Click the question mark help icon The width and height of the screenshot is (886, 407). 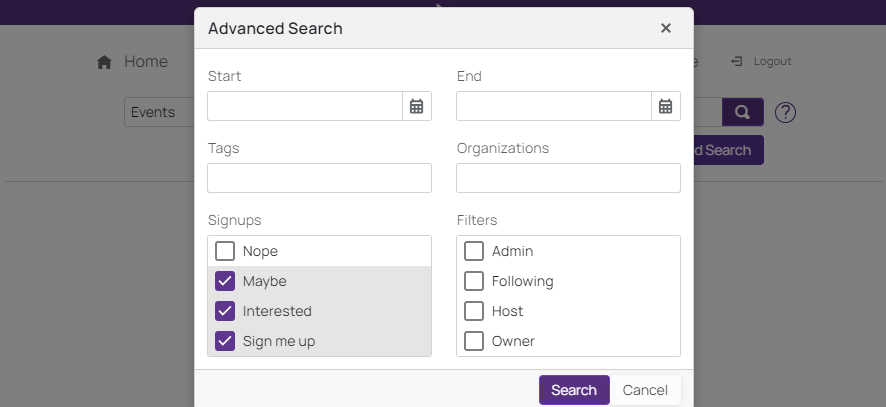tap(785, 112)
